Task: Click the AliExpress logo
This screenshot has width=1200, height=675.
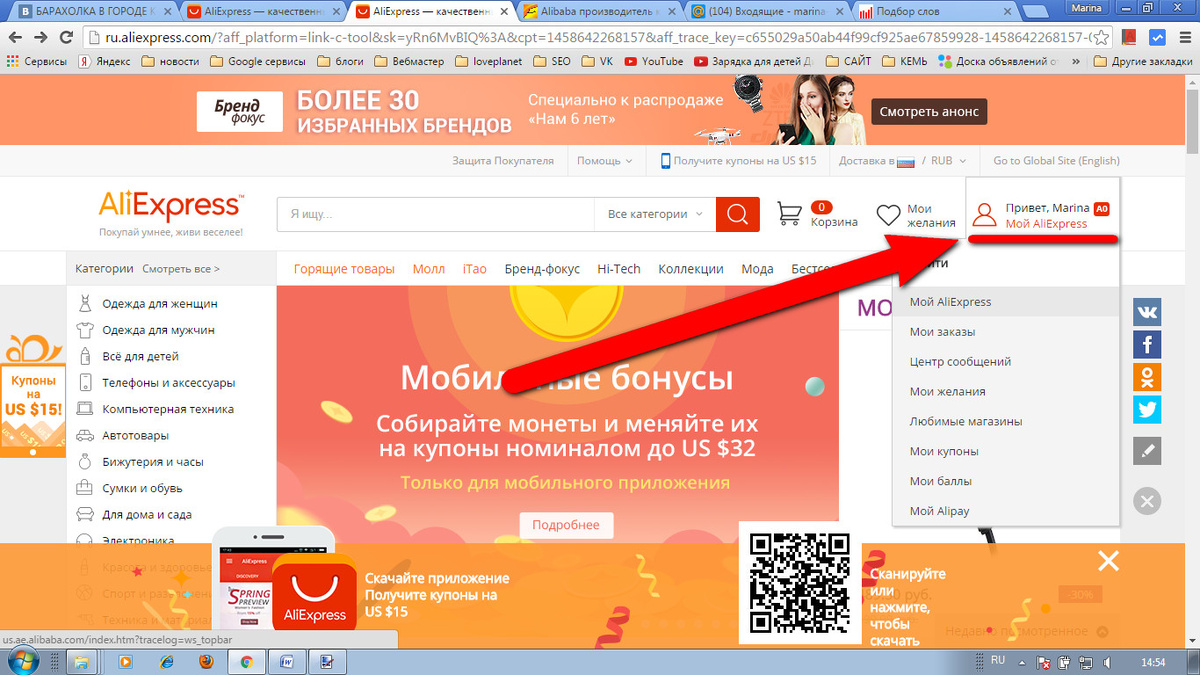Action: click(169, 206)
